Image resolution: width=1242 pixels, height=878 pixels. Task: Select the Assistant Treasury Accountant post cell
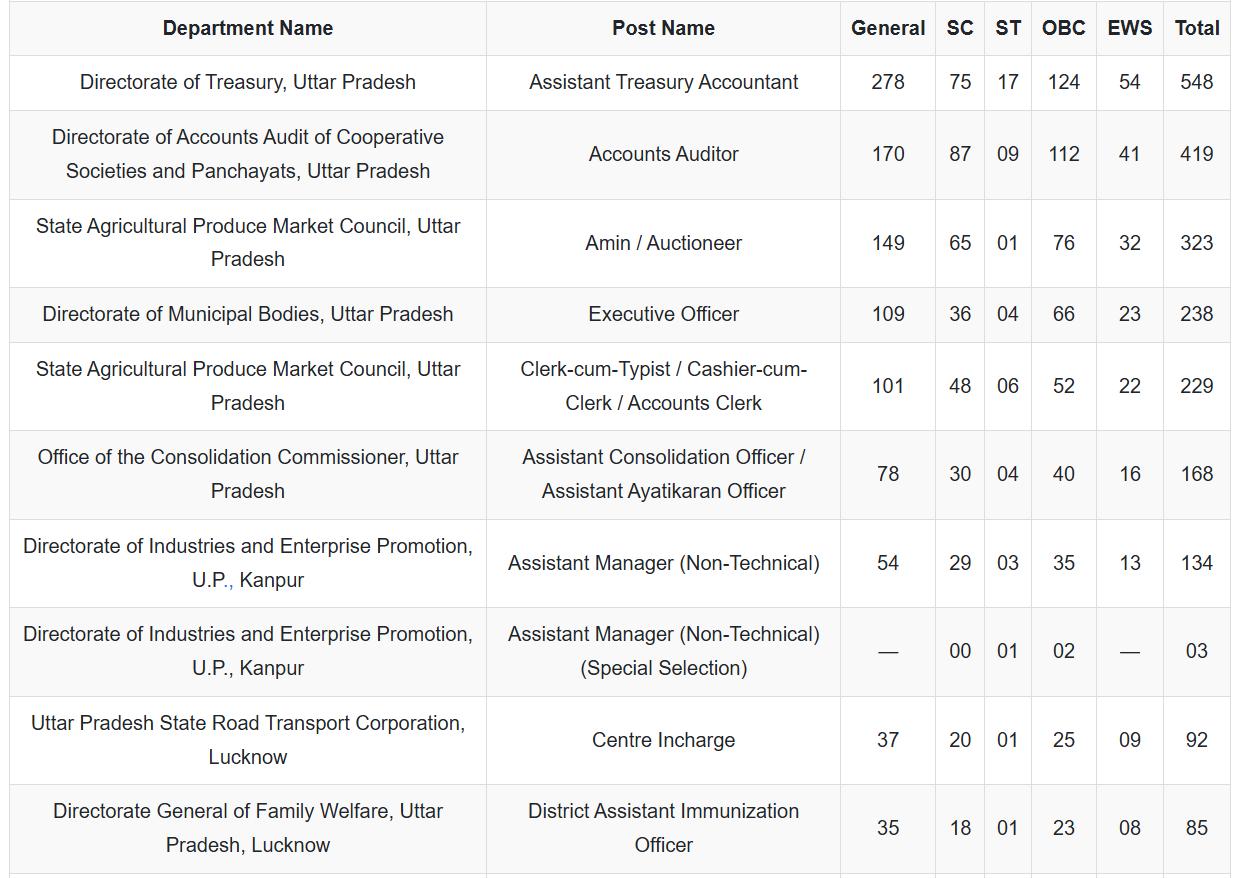click(x=663, y=82)
